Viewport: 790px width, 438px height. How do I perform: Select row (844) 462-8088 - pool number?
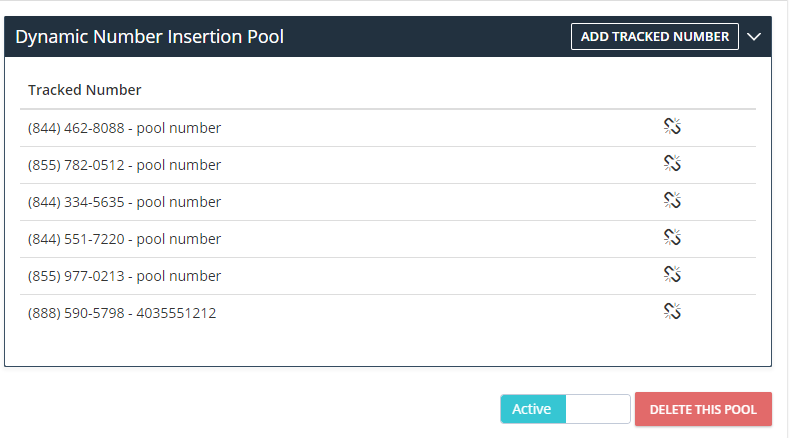388,128
